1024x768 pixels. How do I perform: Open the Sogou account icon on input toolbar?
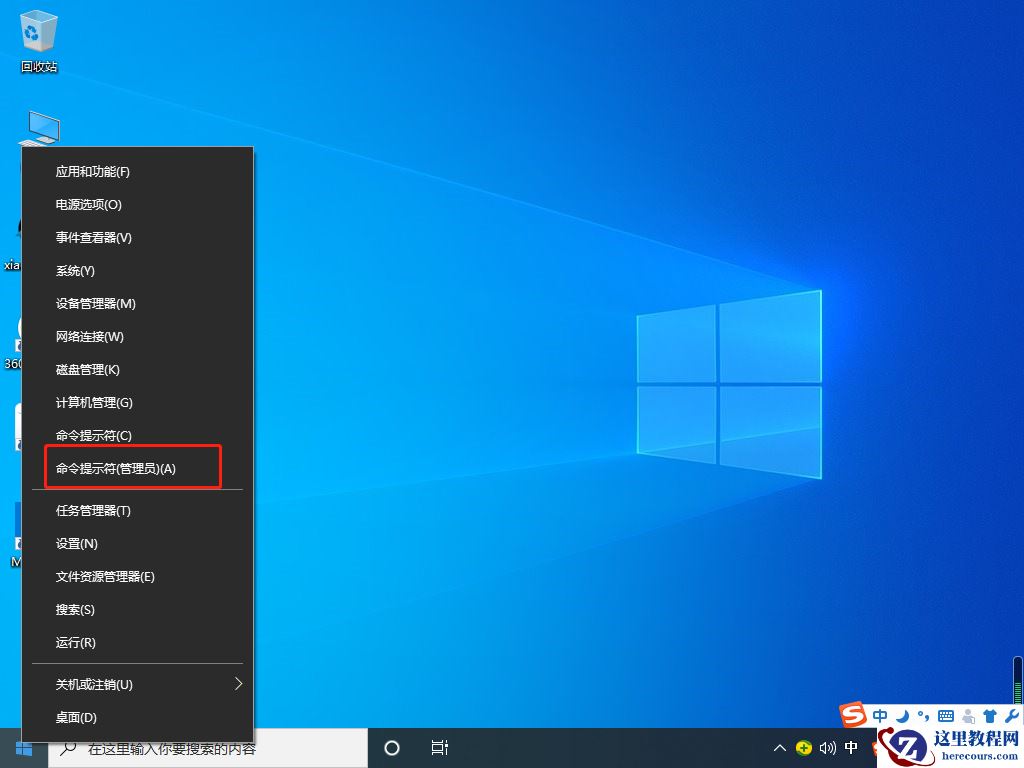(x=967, y=715)
